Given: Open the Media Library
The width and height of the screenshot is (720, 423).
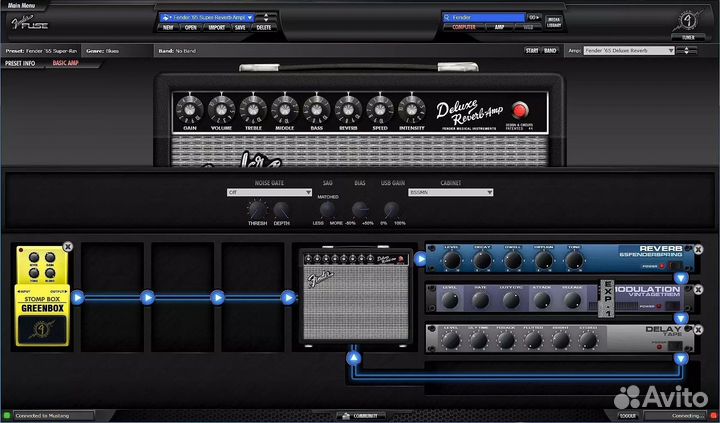Looking at the screenshot, I should (x=554, y=22).
